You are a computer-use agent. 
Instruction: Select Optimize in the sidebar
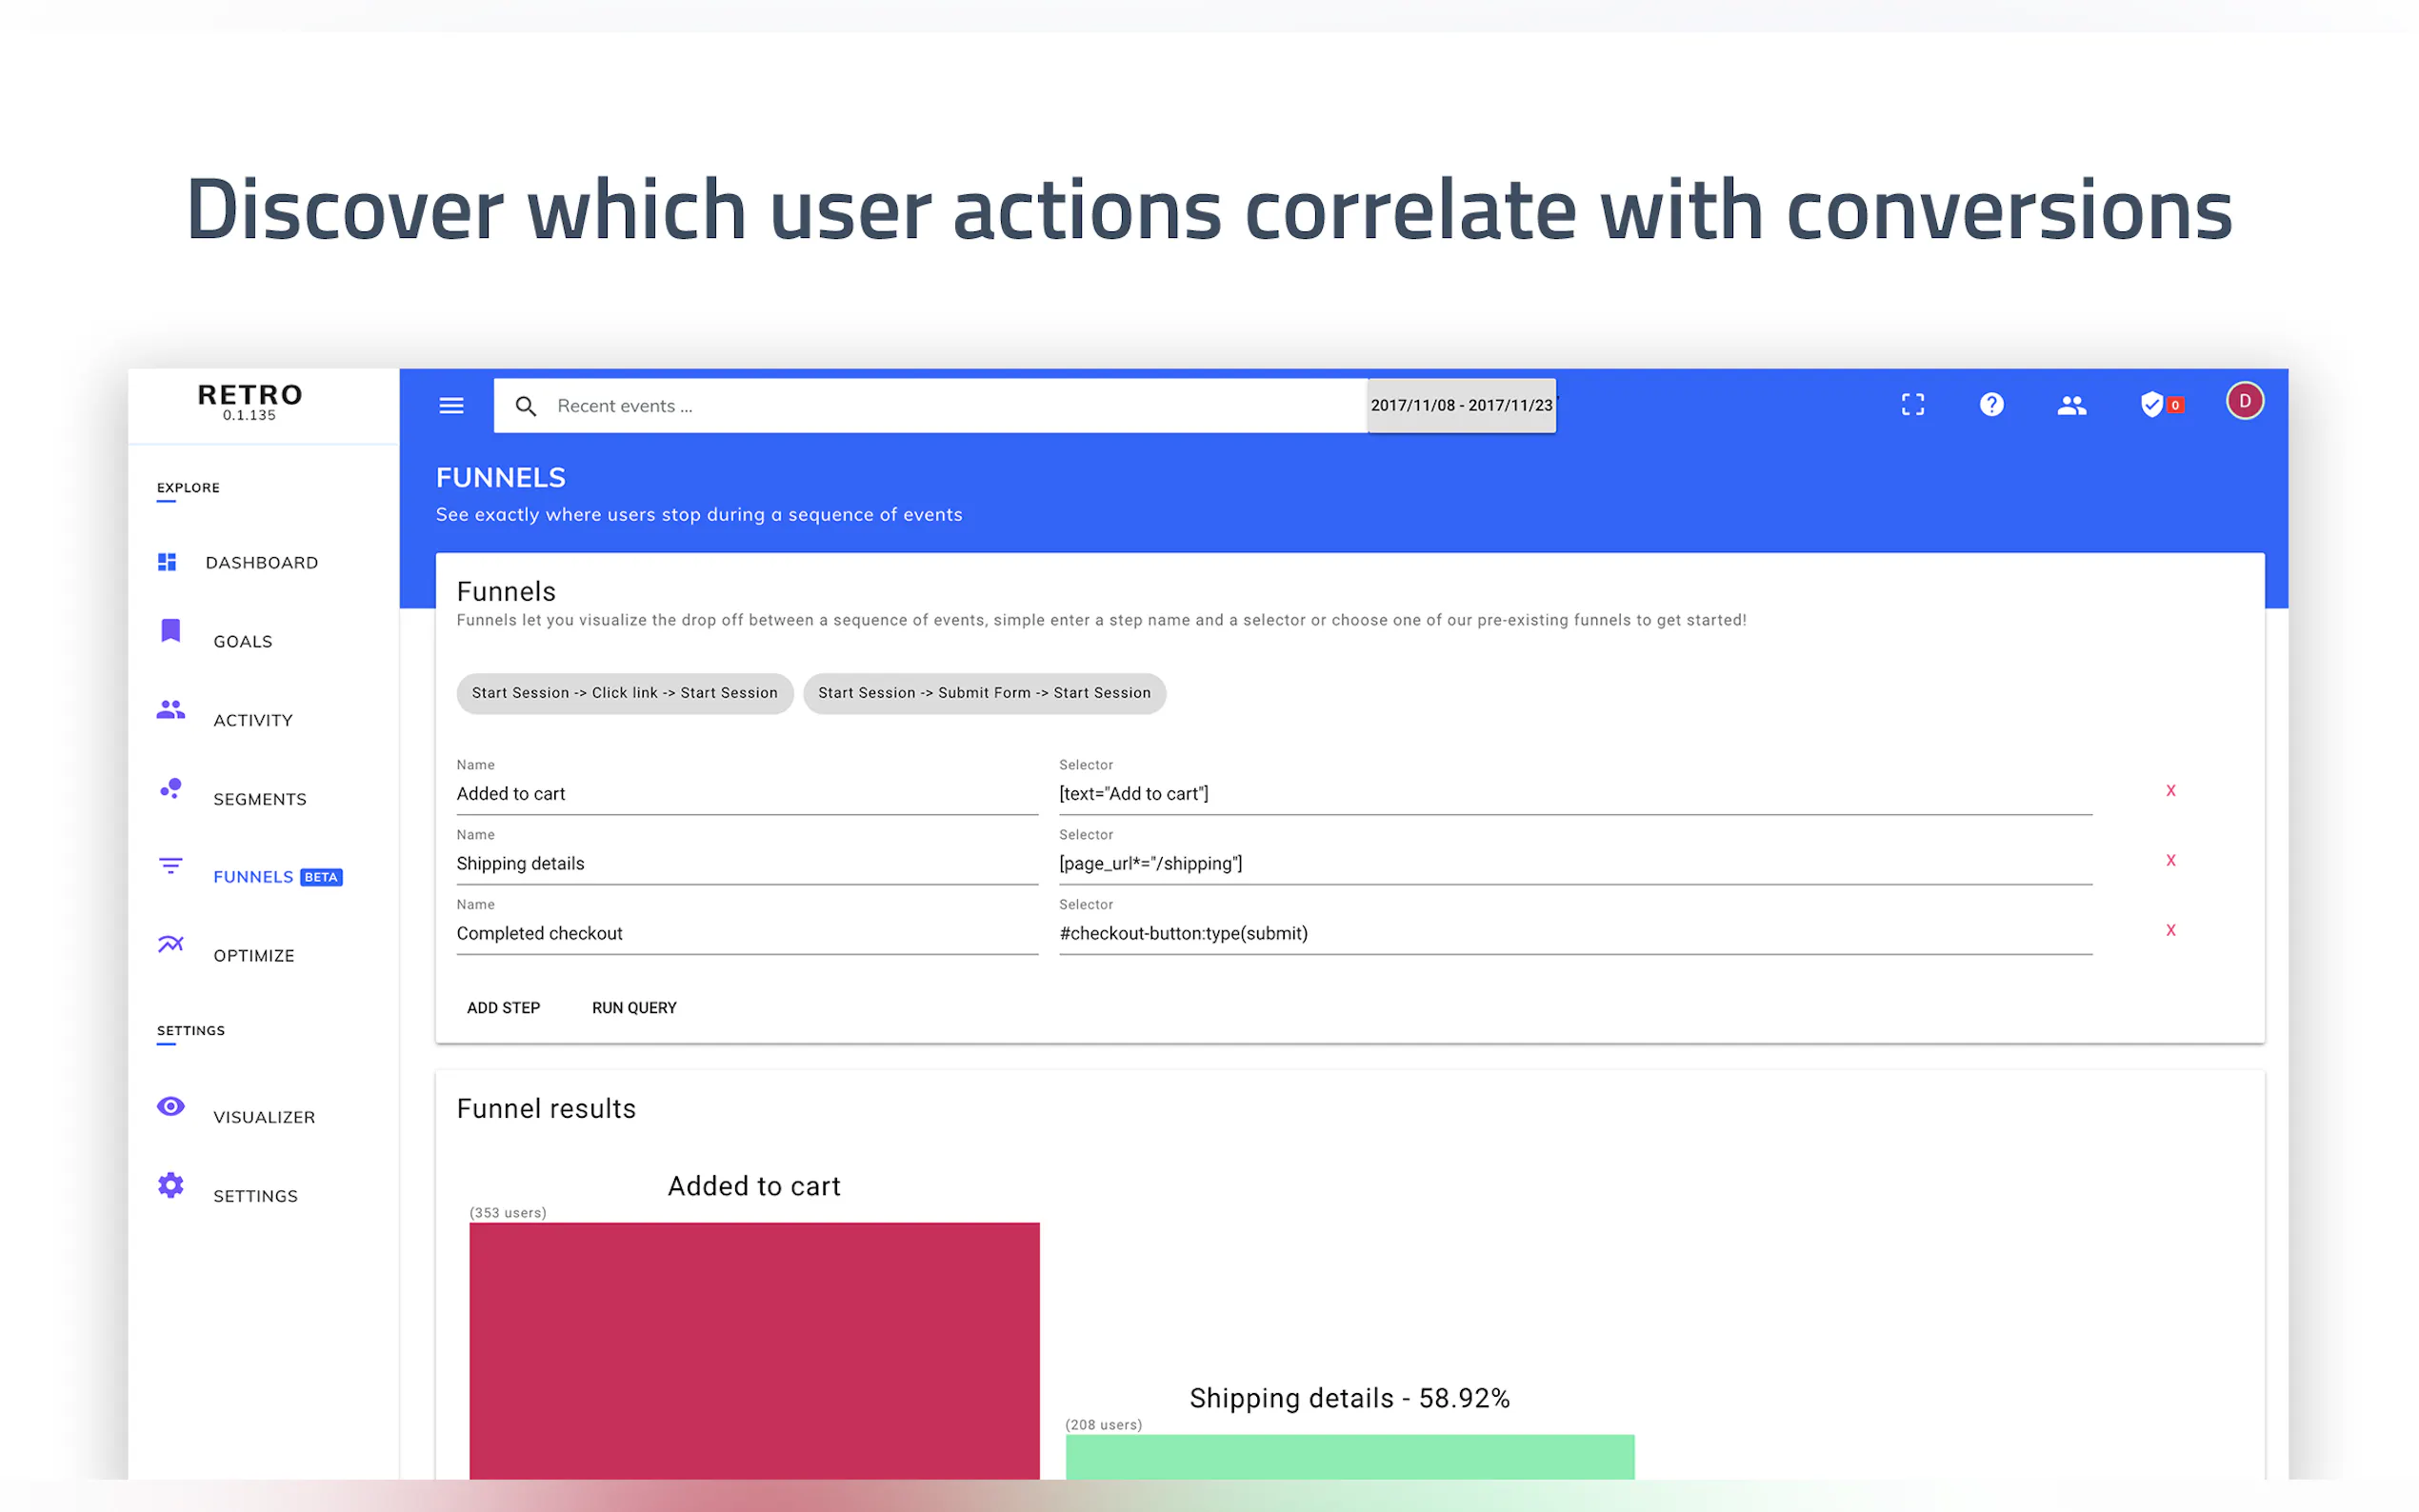253,955
